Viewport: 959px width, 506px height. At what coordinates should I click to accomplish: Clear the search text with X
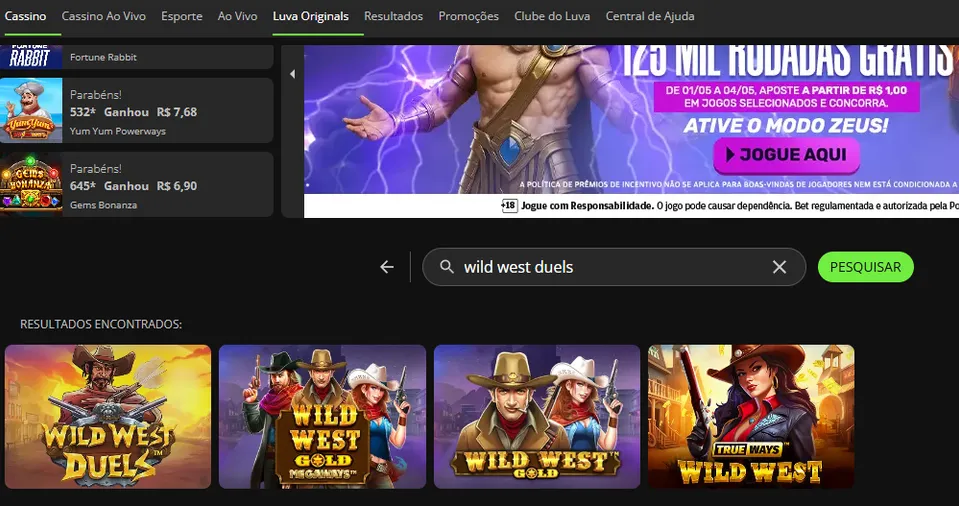pos(779,267)
